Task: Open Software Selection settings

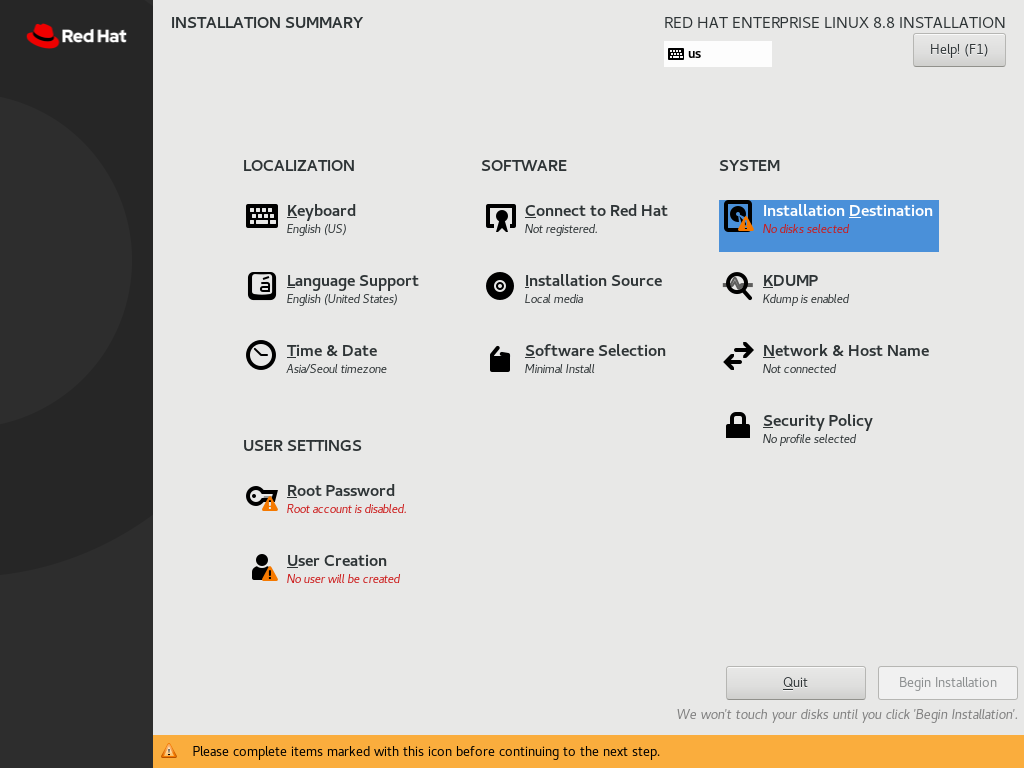Action: 596,351
